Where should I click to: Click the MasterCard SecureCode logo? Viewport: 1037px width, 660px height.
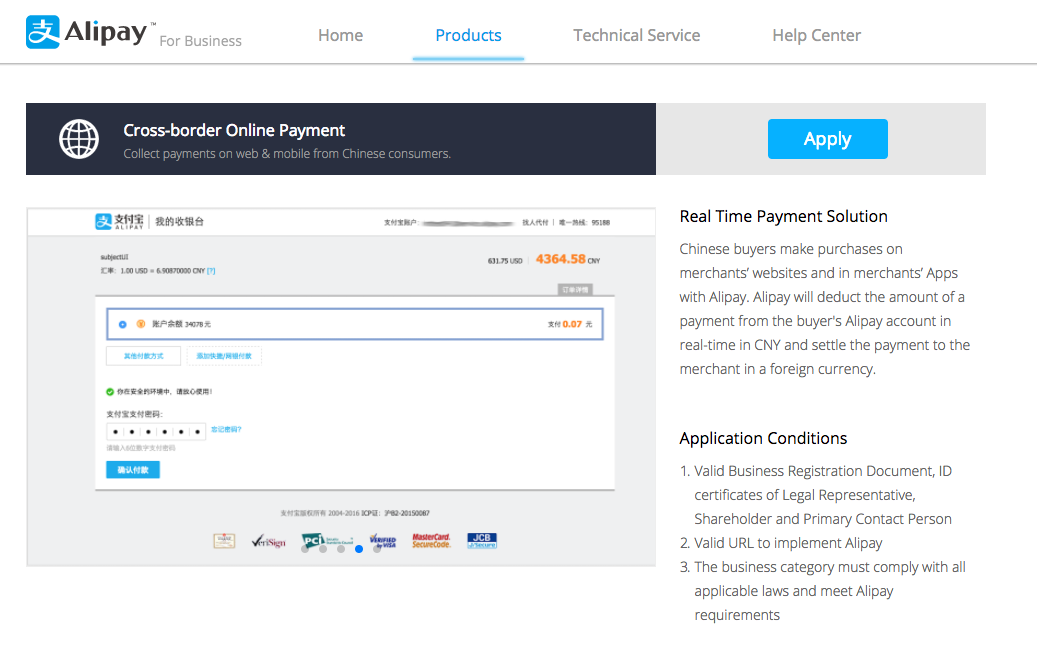tap(432, 540)
